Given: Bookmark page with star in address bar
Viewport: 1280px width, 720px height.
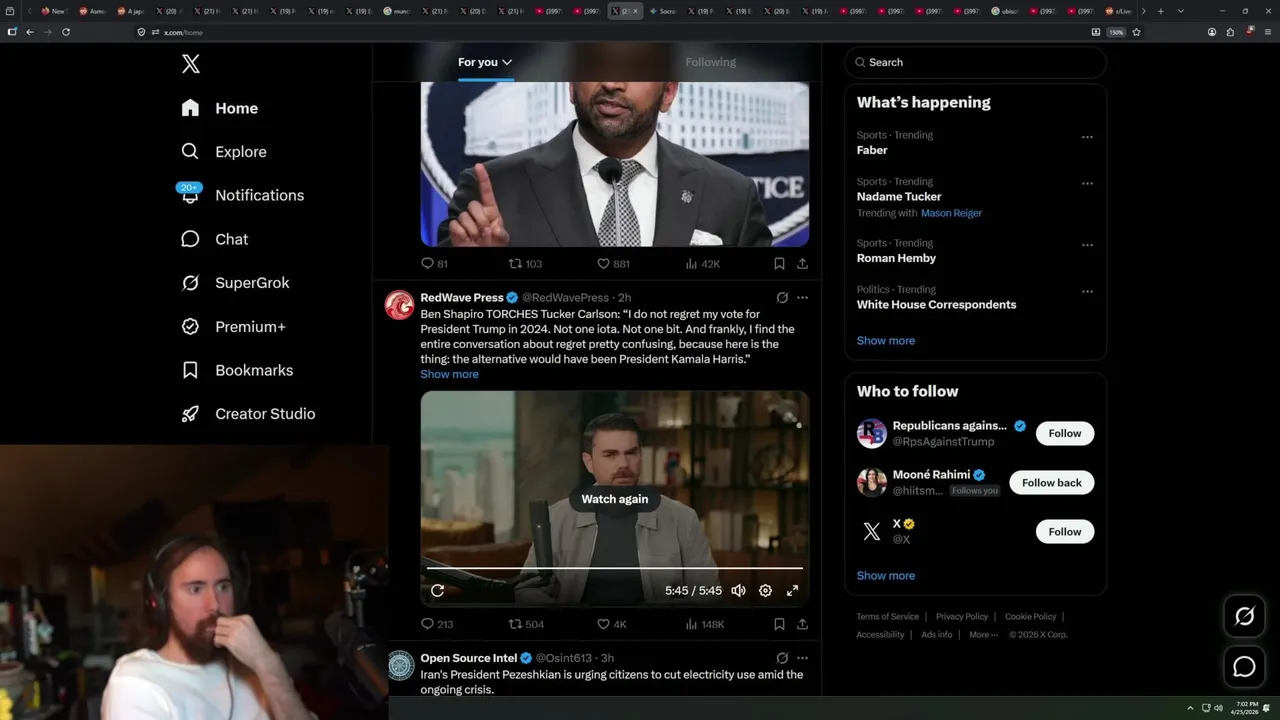Looking at the screenshot, I should [x=1136, y=32].
